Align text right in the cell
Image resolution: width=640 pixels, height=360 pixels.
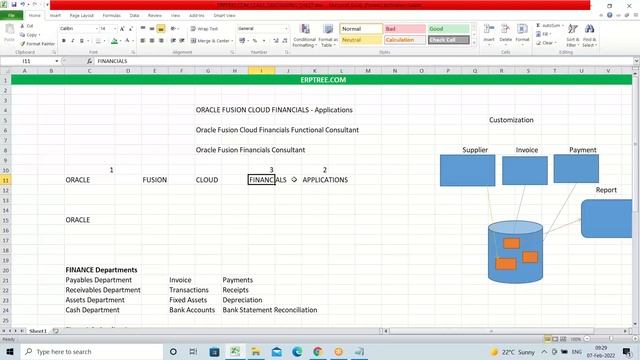click(x=161, y=41)
